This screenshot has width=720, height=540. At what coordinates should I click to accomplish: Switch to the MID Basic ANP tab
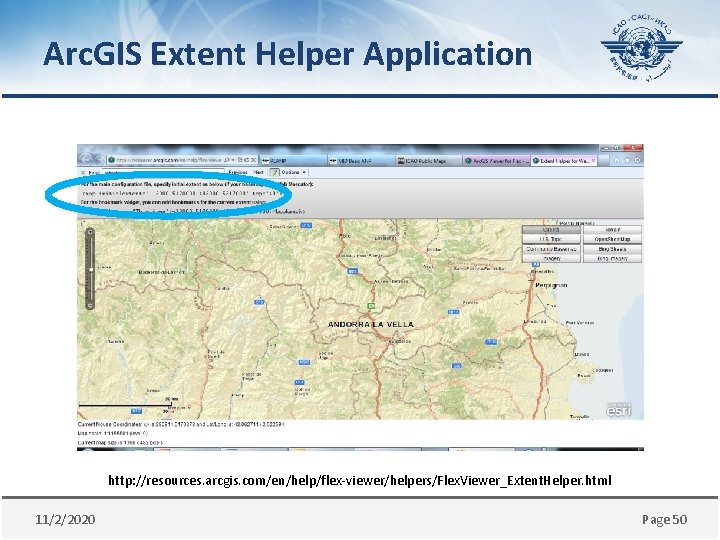(361, 161)
